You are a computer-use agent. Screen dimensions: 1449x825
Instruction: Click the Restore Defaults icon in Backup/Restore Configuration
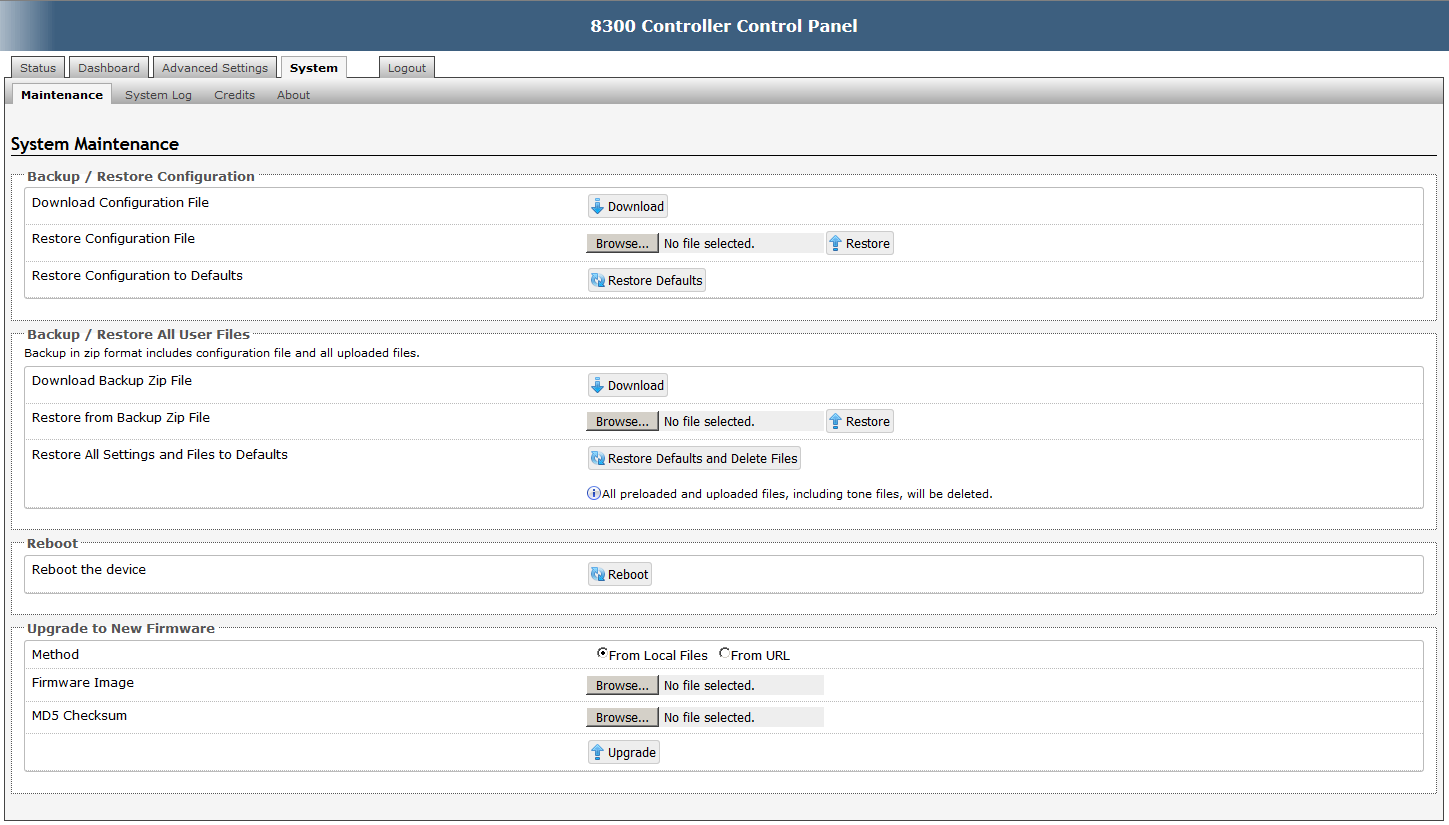pos(599,279)
